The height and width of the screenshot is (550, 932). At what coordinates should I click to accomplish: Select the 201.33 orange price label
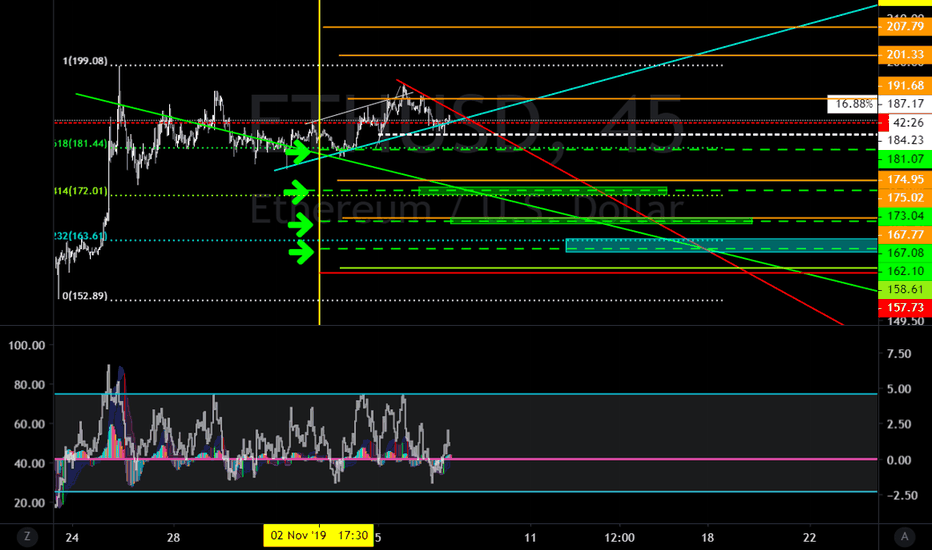[x=905, y=55]
